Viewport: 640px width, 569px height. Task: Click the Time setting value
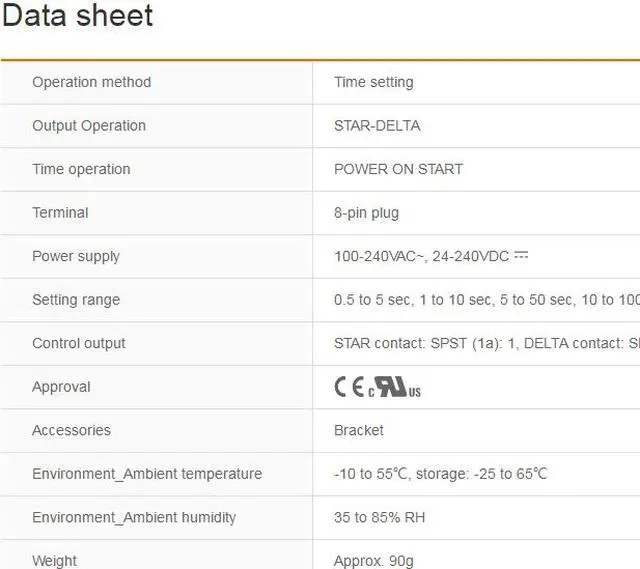373,82
